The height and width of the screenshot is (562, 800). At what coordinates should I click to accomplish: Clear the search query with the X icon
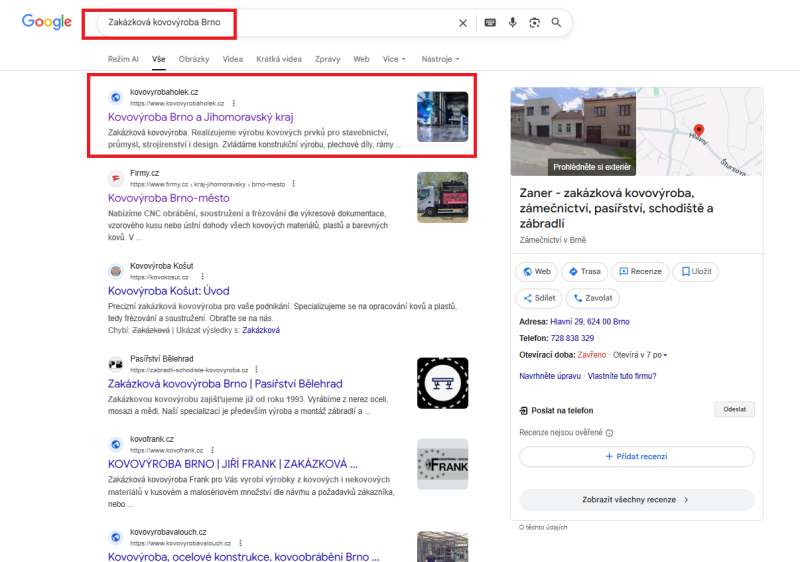click(462, 23)
